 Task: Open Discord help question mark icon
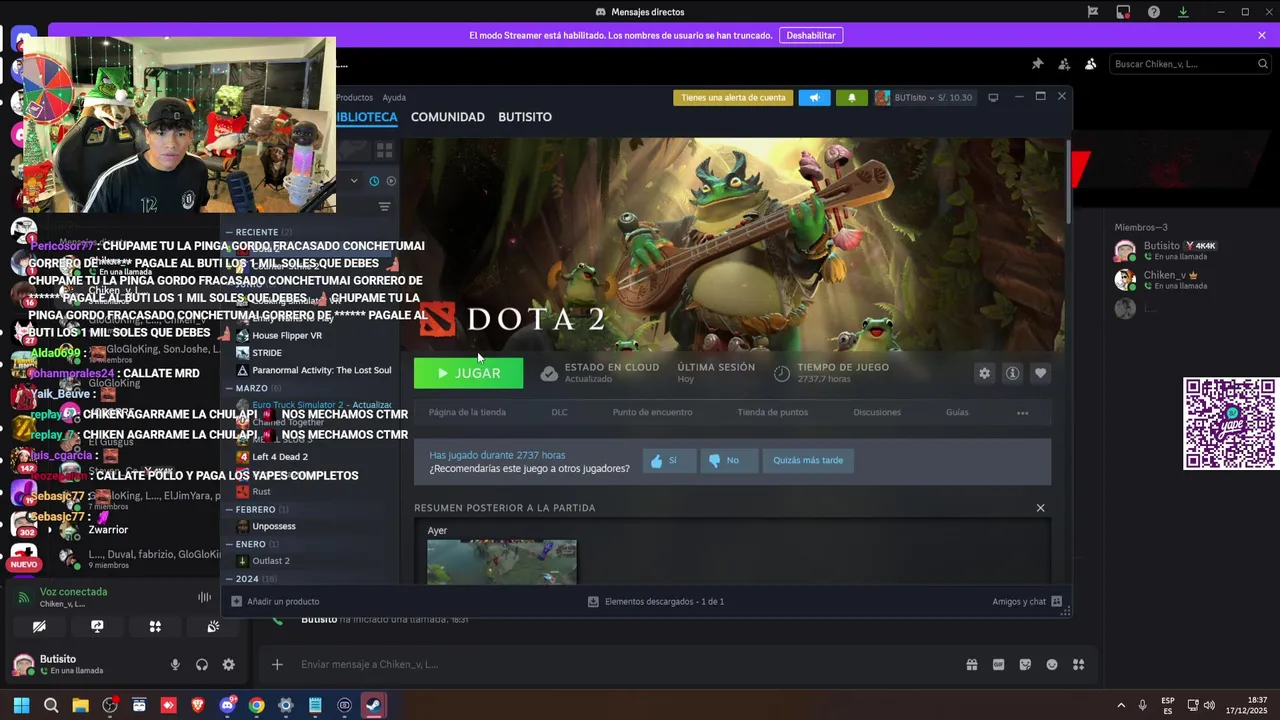[x=1154, y=12]
